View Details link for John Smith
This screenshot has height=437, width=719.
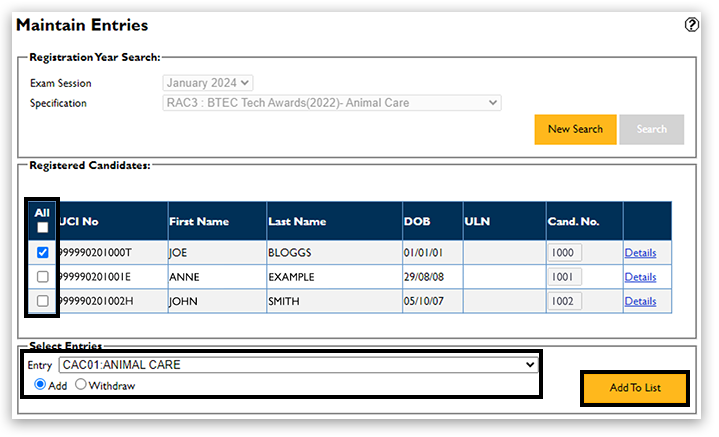point(640,301)
